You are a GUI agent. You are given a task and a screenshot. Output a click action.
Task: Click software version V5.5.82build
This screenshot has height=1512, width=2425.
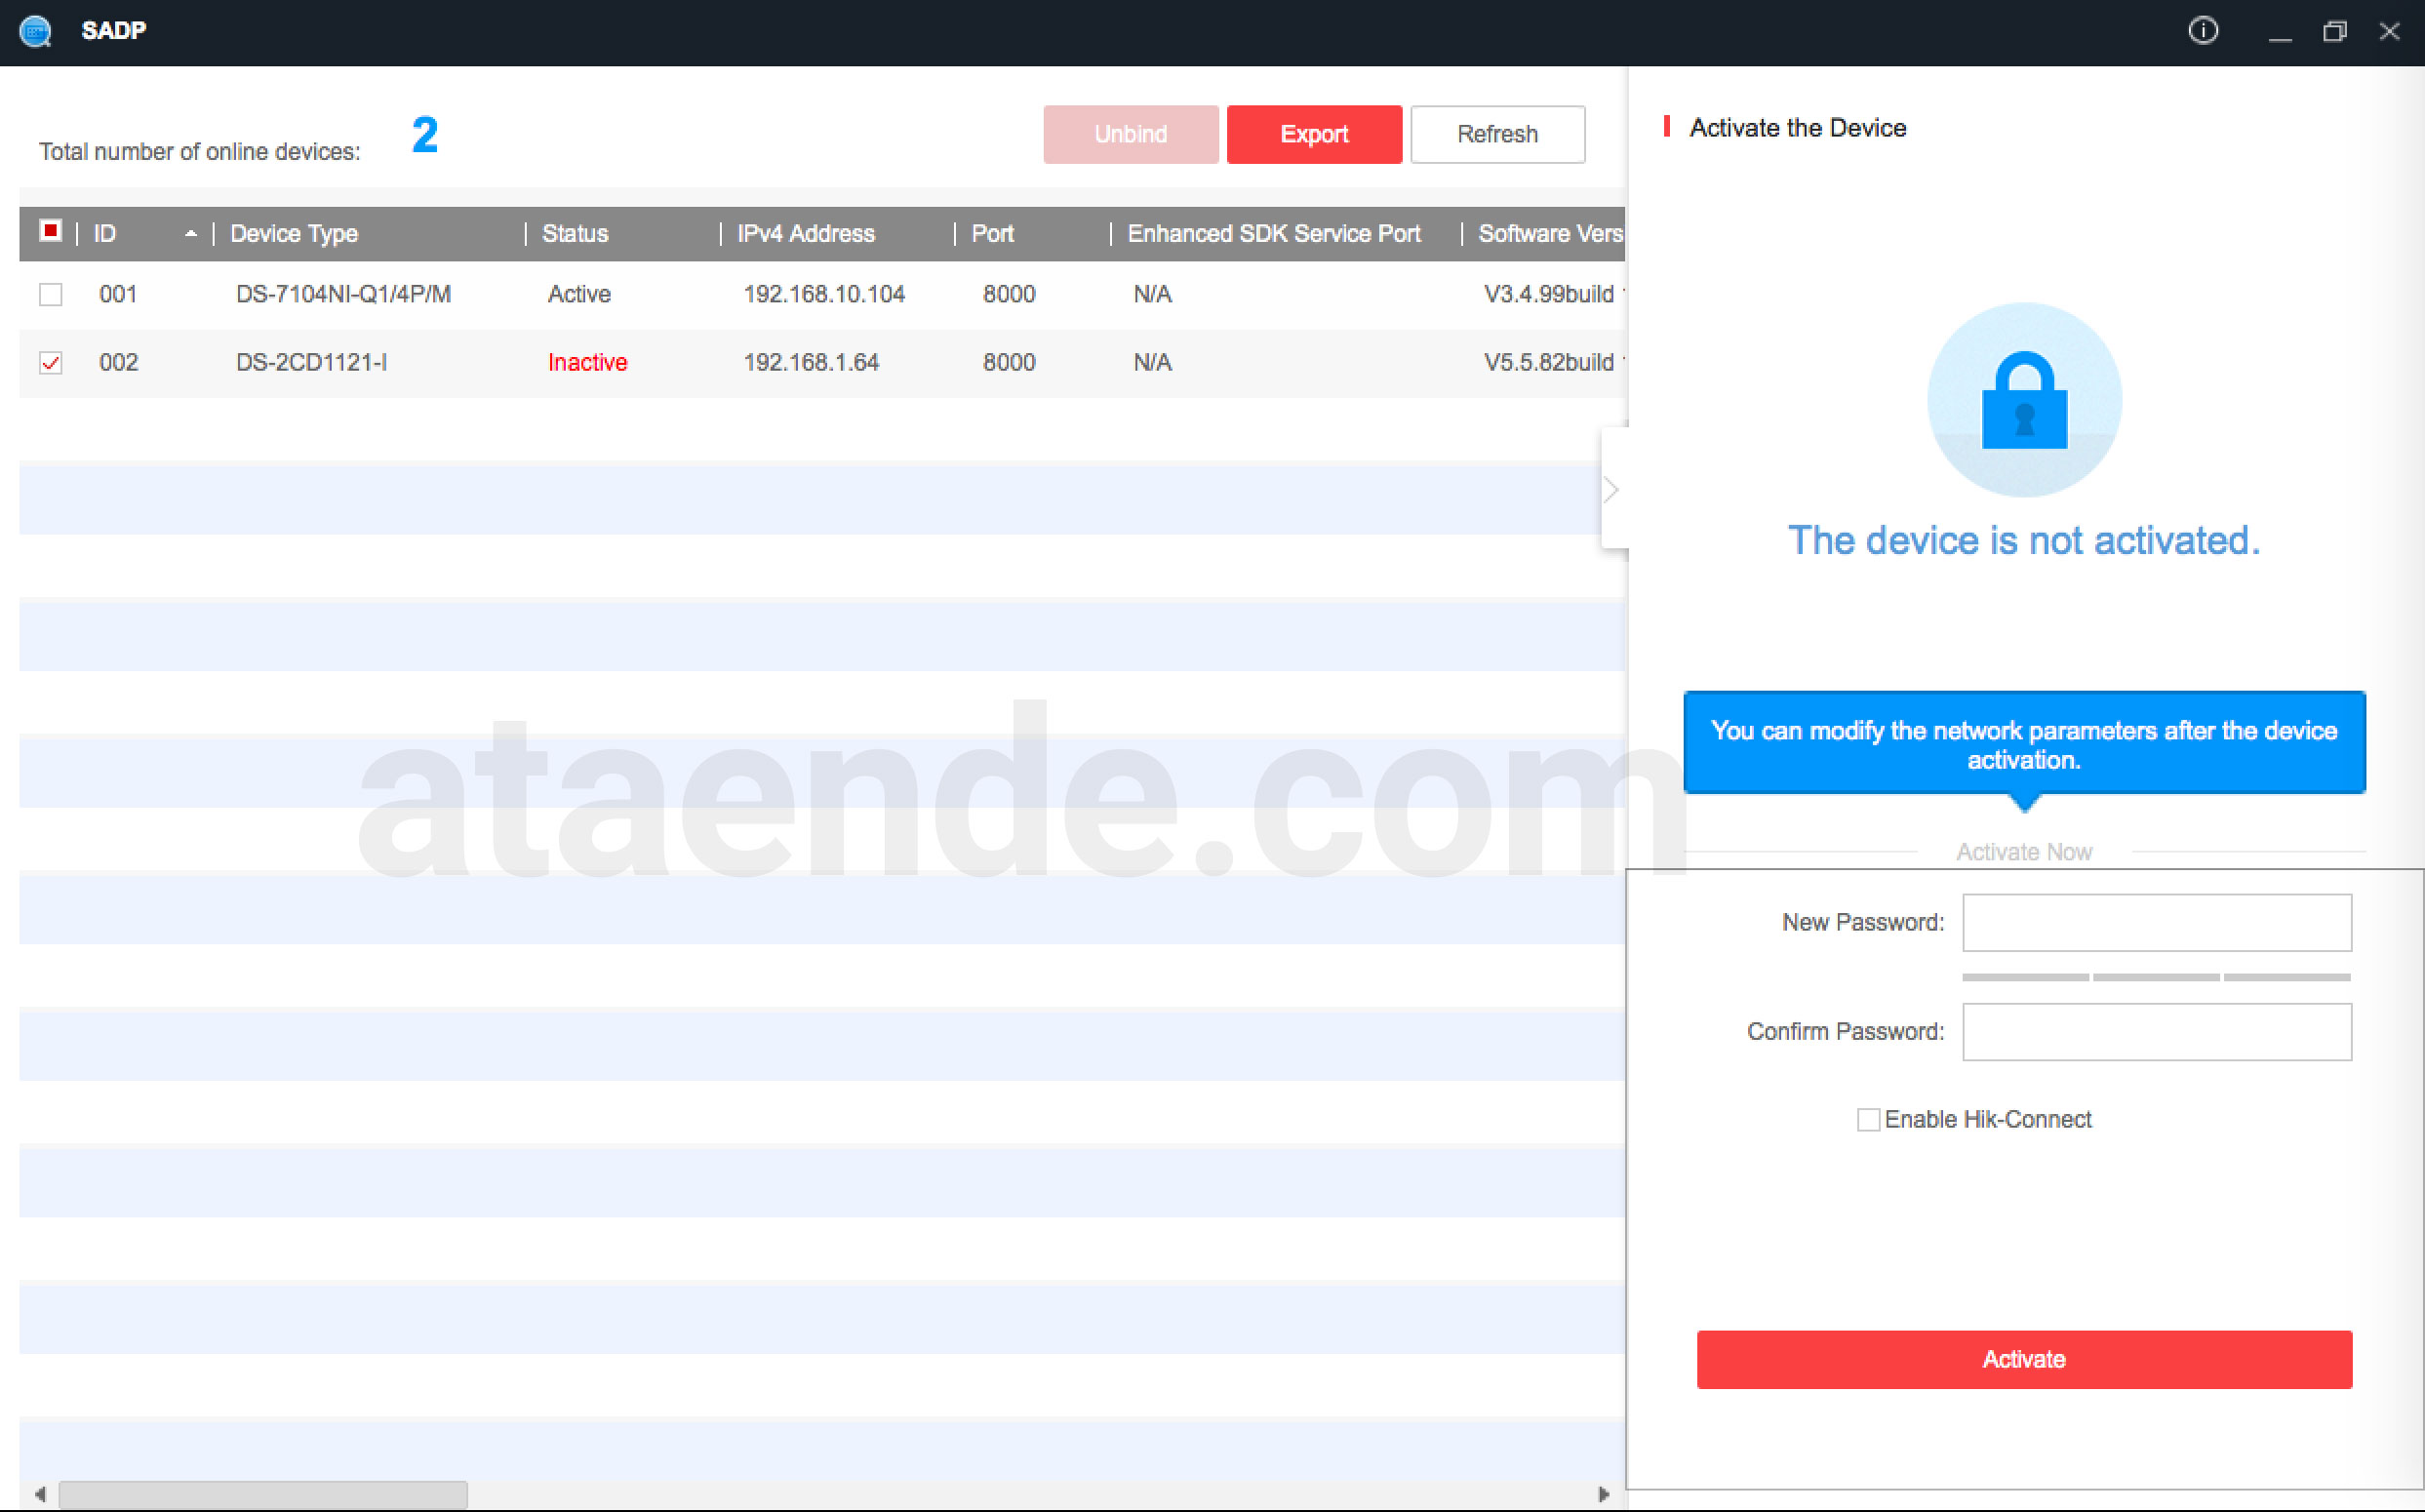click(1549, 362)
